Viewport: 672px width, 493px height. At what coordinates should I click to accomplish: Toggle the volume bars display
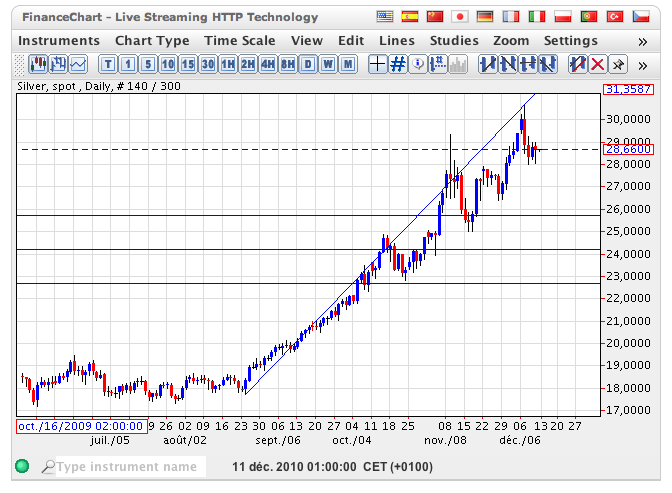457,64
